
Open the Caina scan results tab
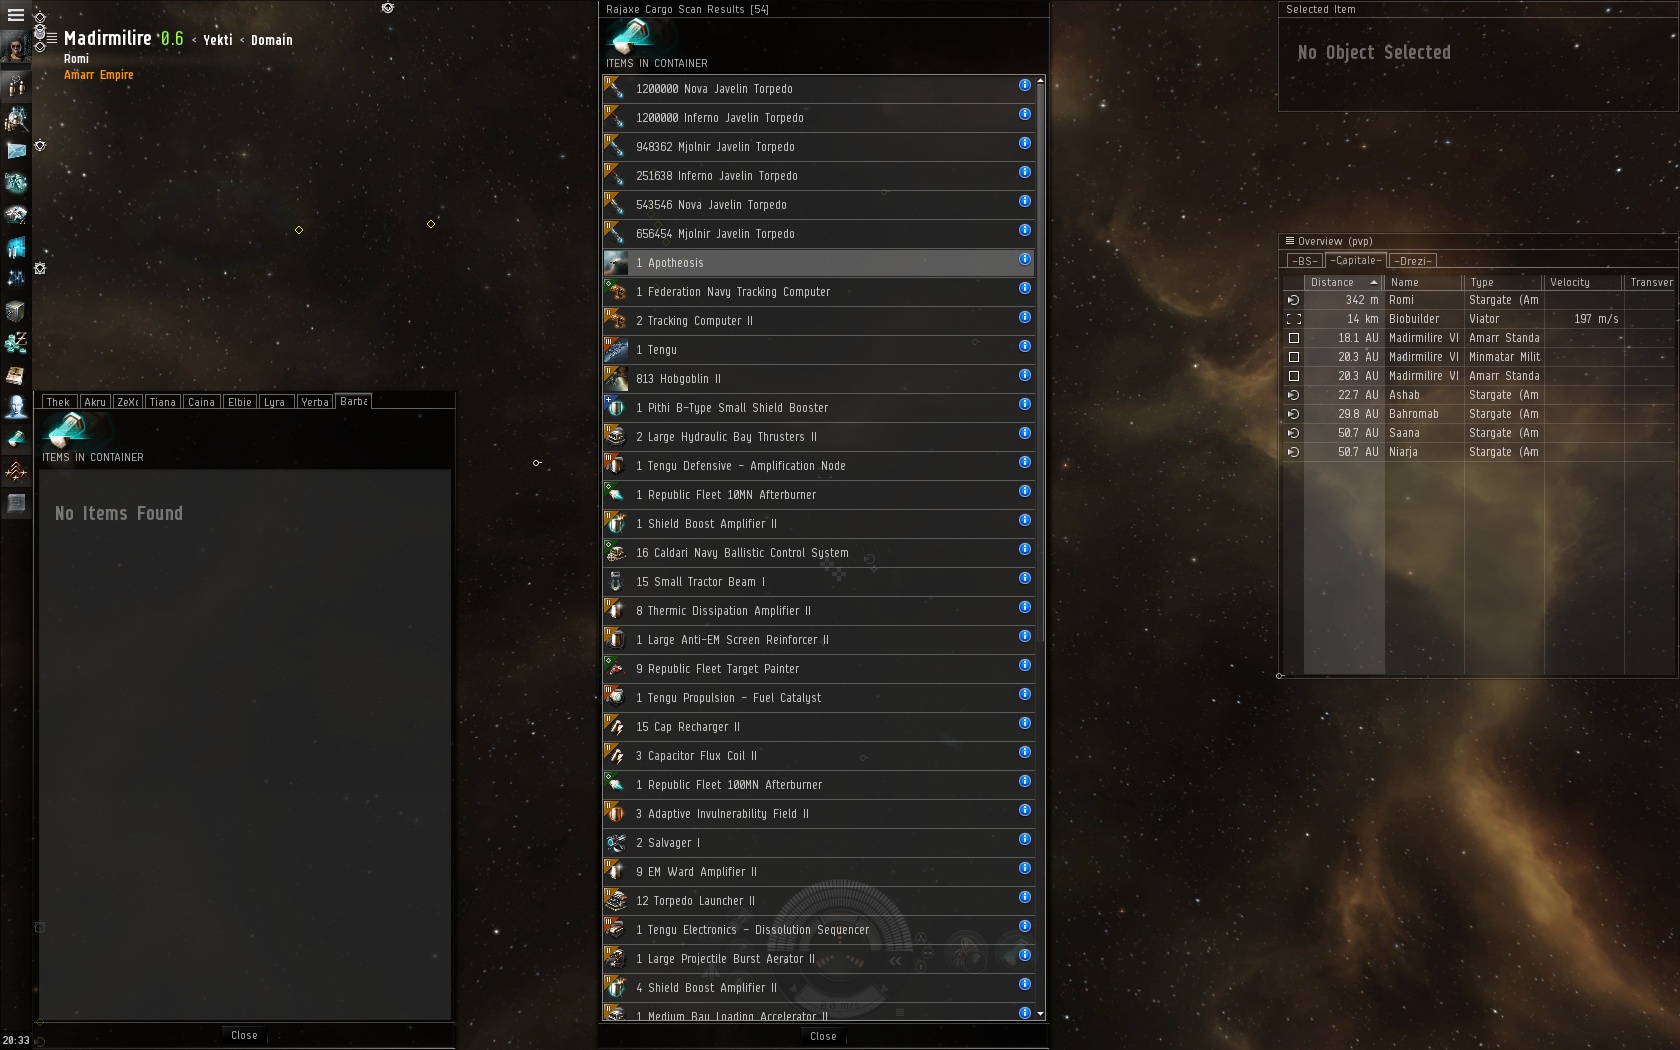coord(202,402)
